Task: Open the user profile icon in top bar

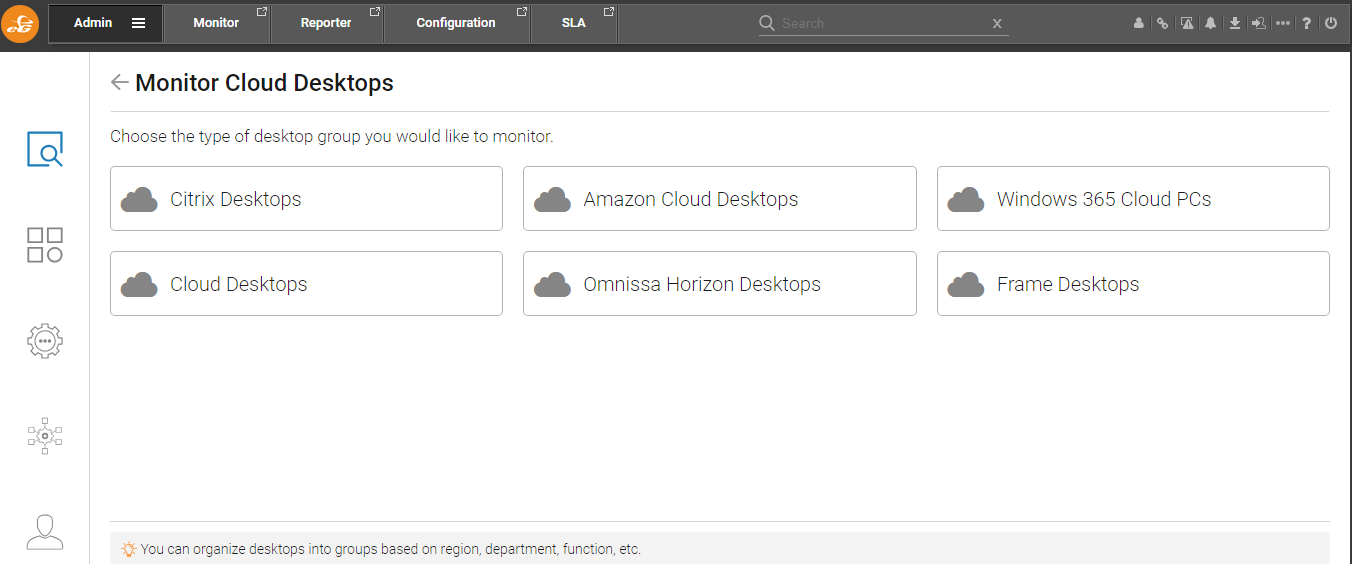Action: click(x=1138, y=23)
